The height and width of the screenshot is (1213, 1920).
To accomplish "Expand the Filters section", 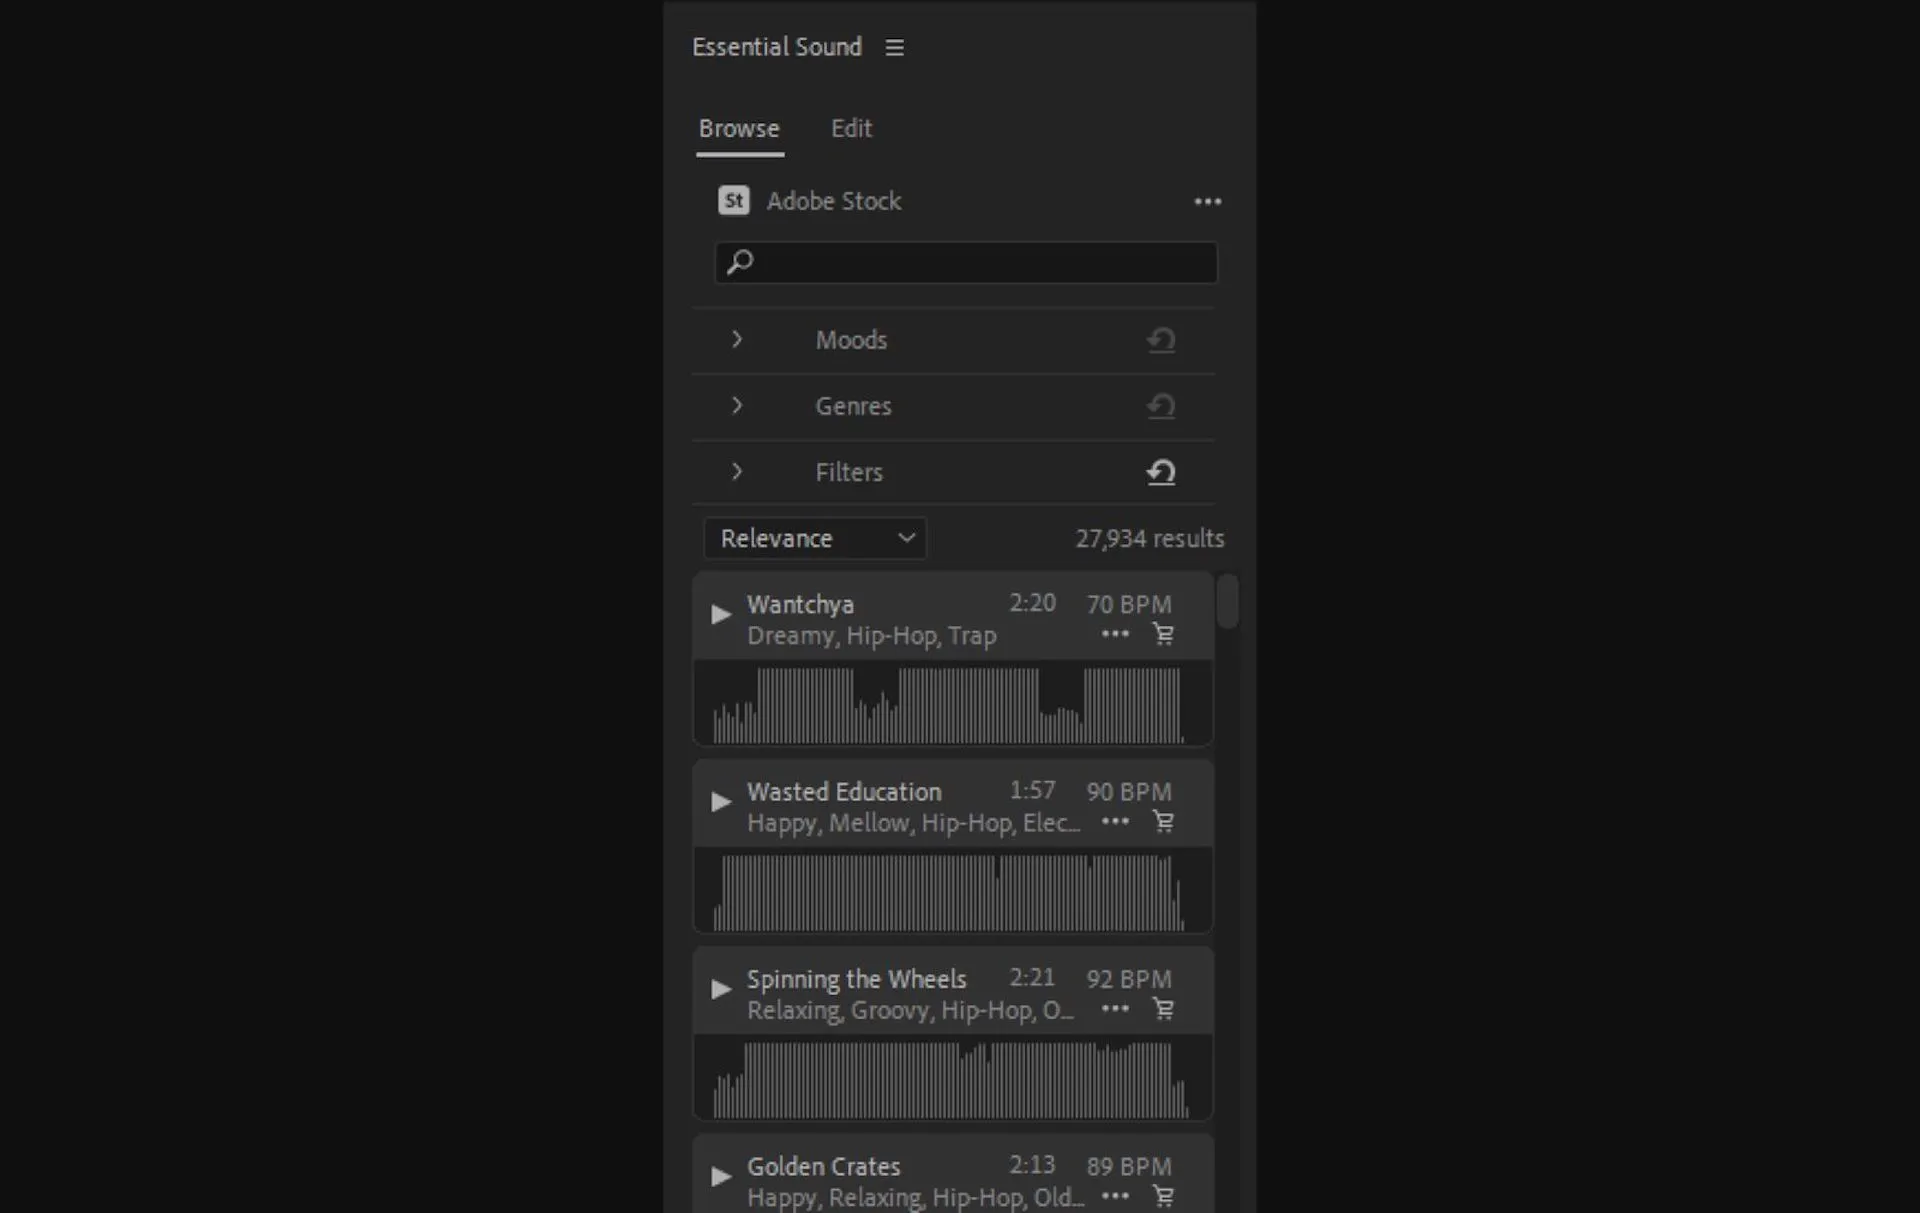I will coord(736,471).
